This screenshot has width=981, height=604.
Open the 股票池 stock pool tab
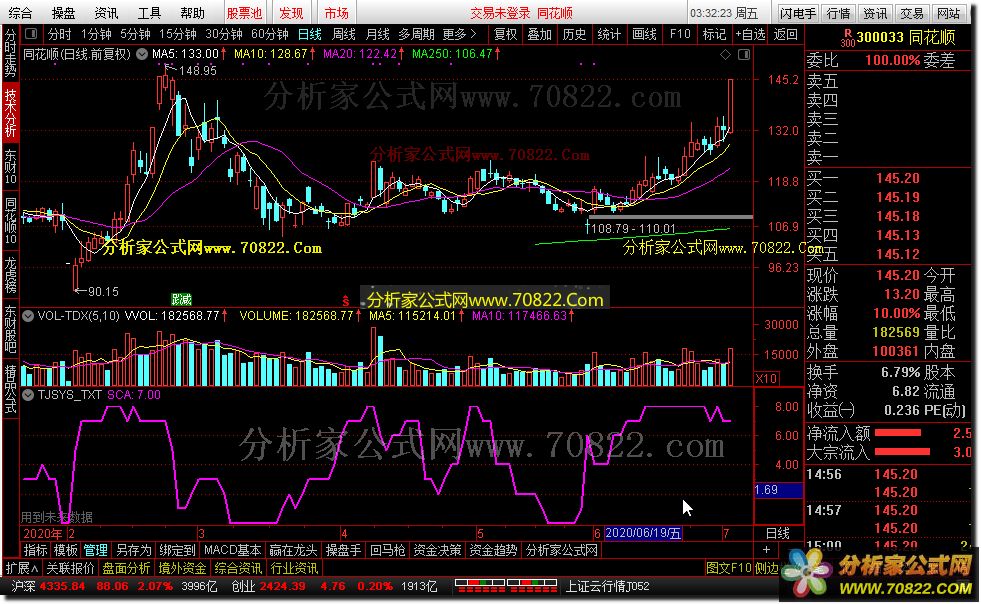[244, 13]
